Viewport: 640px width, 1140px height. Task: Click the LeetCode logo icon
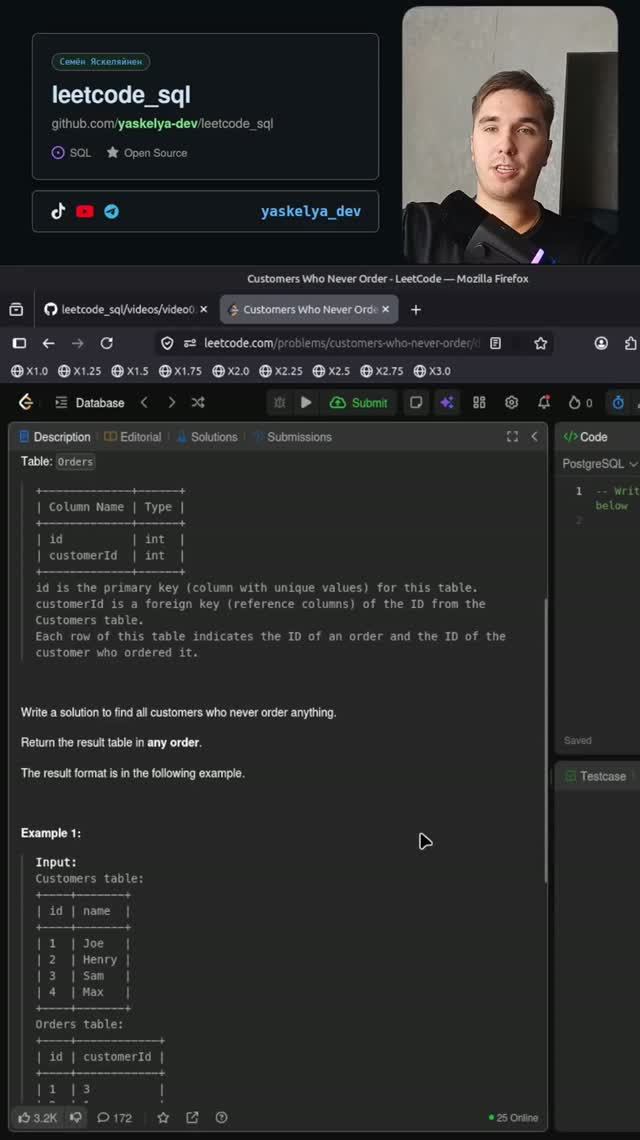(26, 402)
